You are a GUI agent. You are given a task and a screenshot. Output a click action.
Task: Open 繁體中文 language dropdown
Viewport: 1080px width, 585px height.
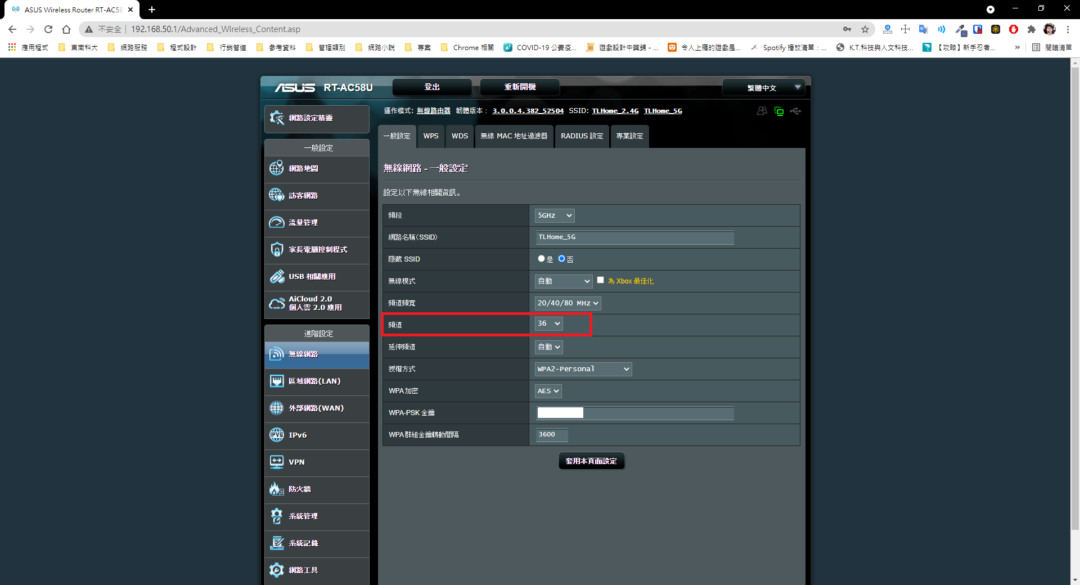[x=764, y=88]
